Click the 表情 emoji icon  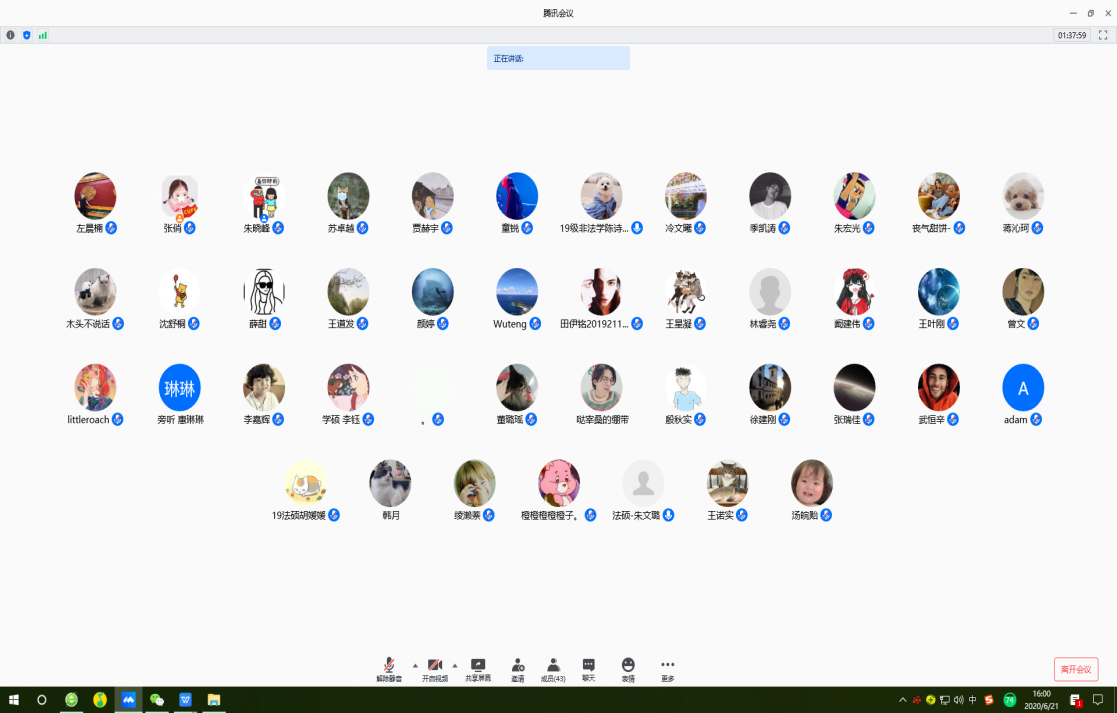(628, 668)
